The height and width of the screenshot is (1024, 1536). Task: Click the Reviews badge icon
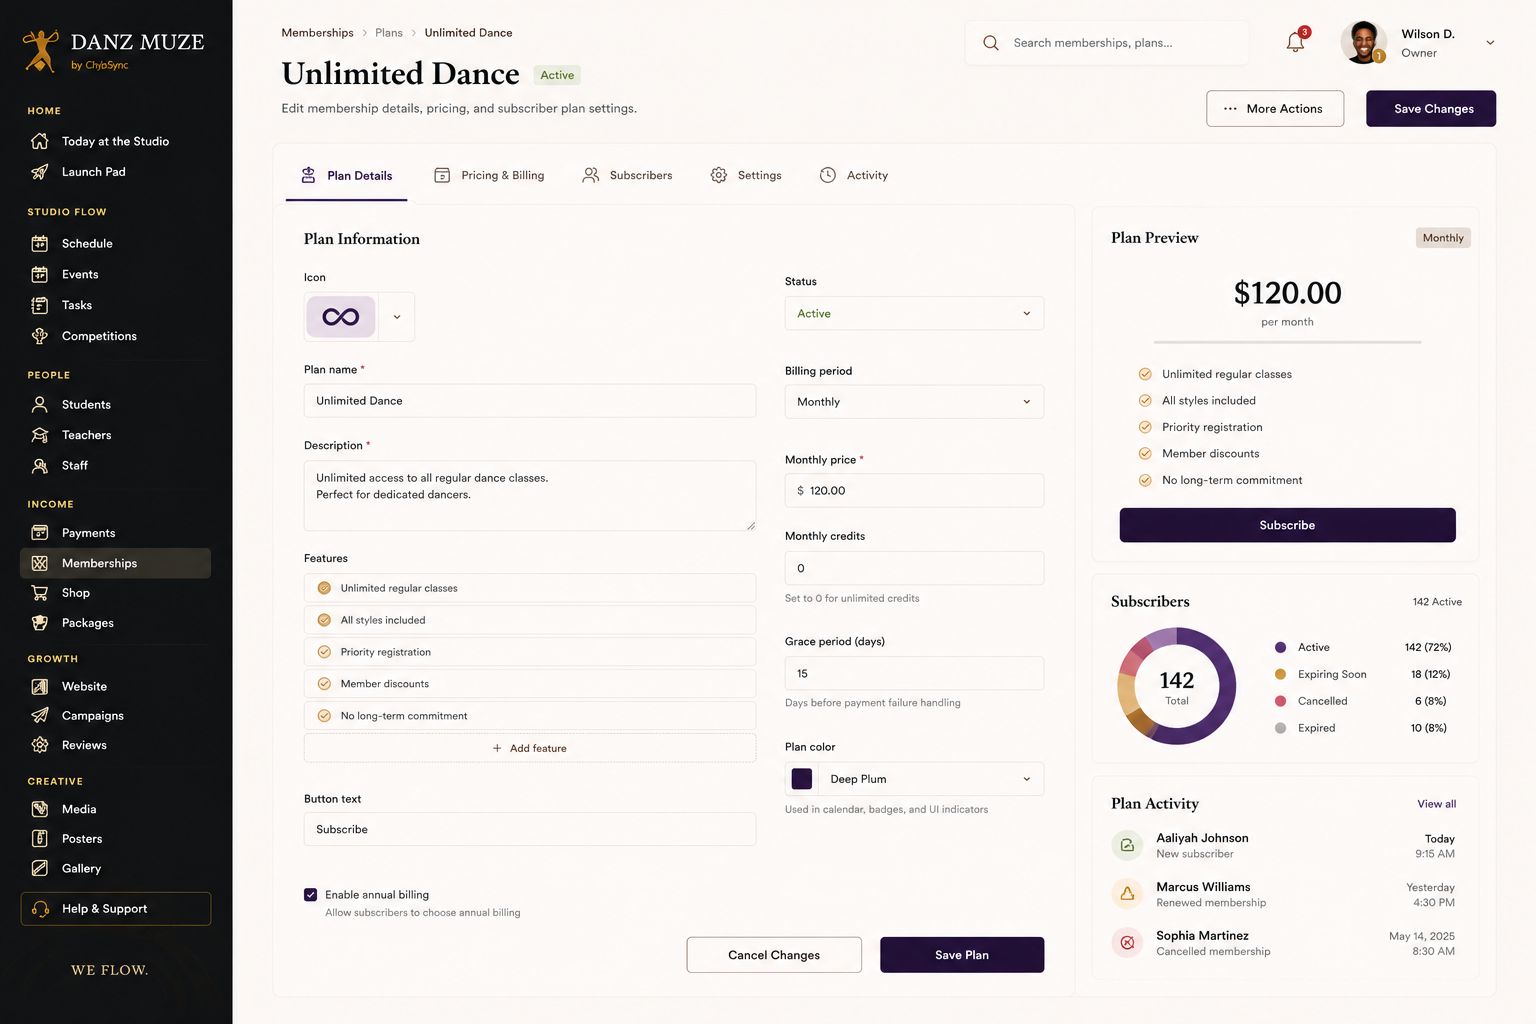point(40,745)
